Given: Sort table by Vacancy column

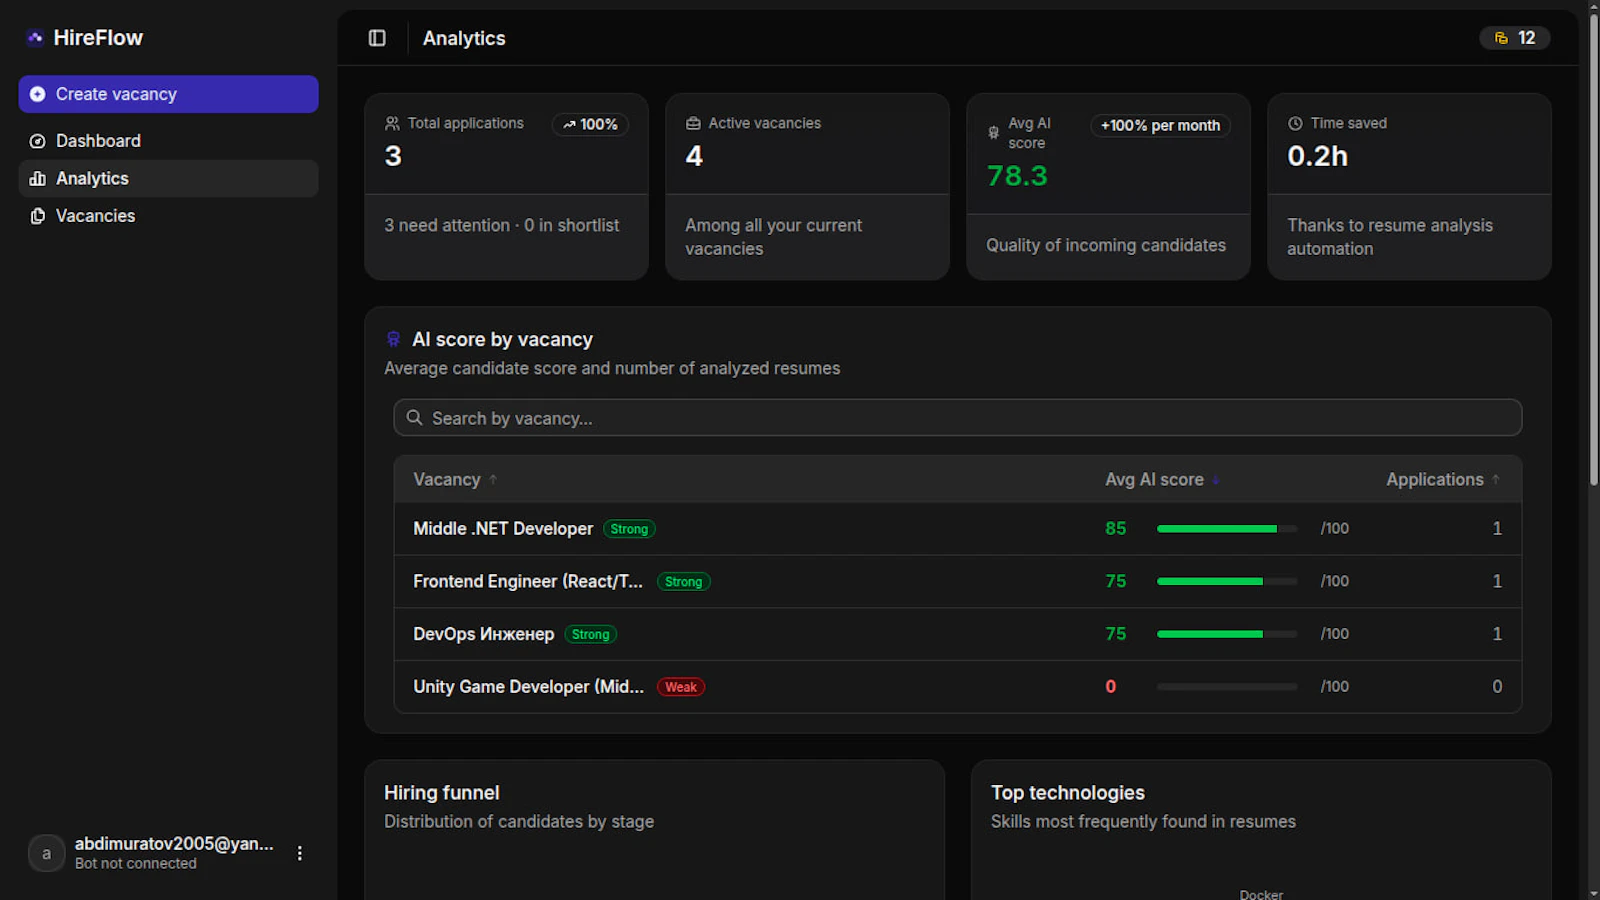Looking at the screenshot, I should pyautogui.click(x=455, y=480).
